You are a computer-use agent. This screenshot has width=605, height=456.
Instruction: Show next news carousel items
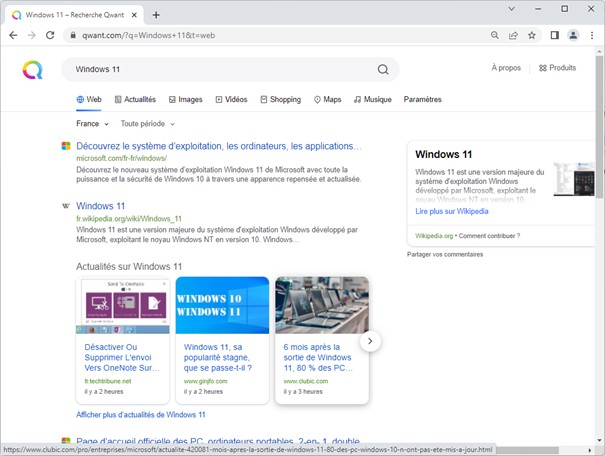370,341
